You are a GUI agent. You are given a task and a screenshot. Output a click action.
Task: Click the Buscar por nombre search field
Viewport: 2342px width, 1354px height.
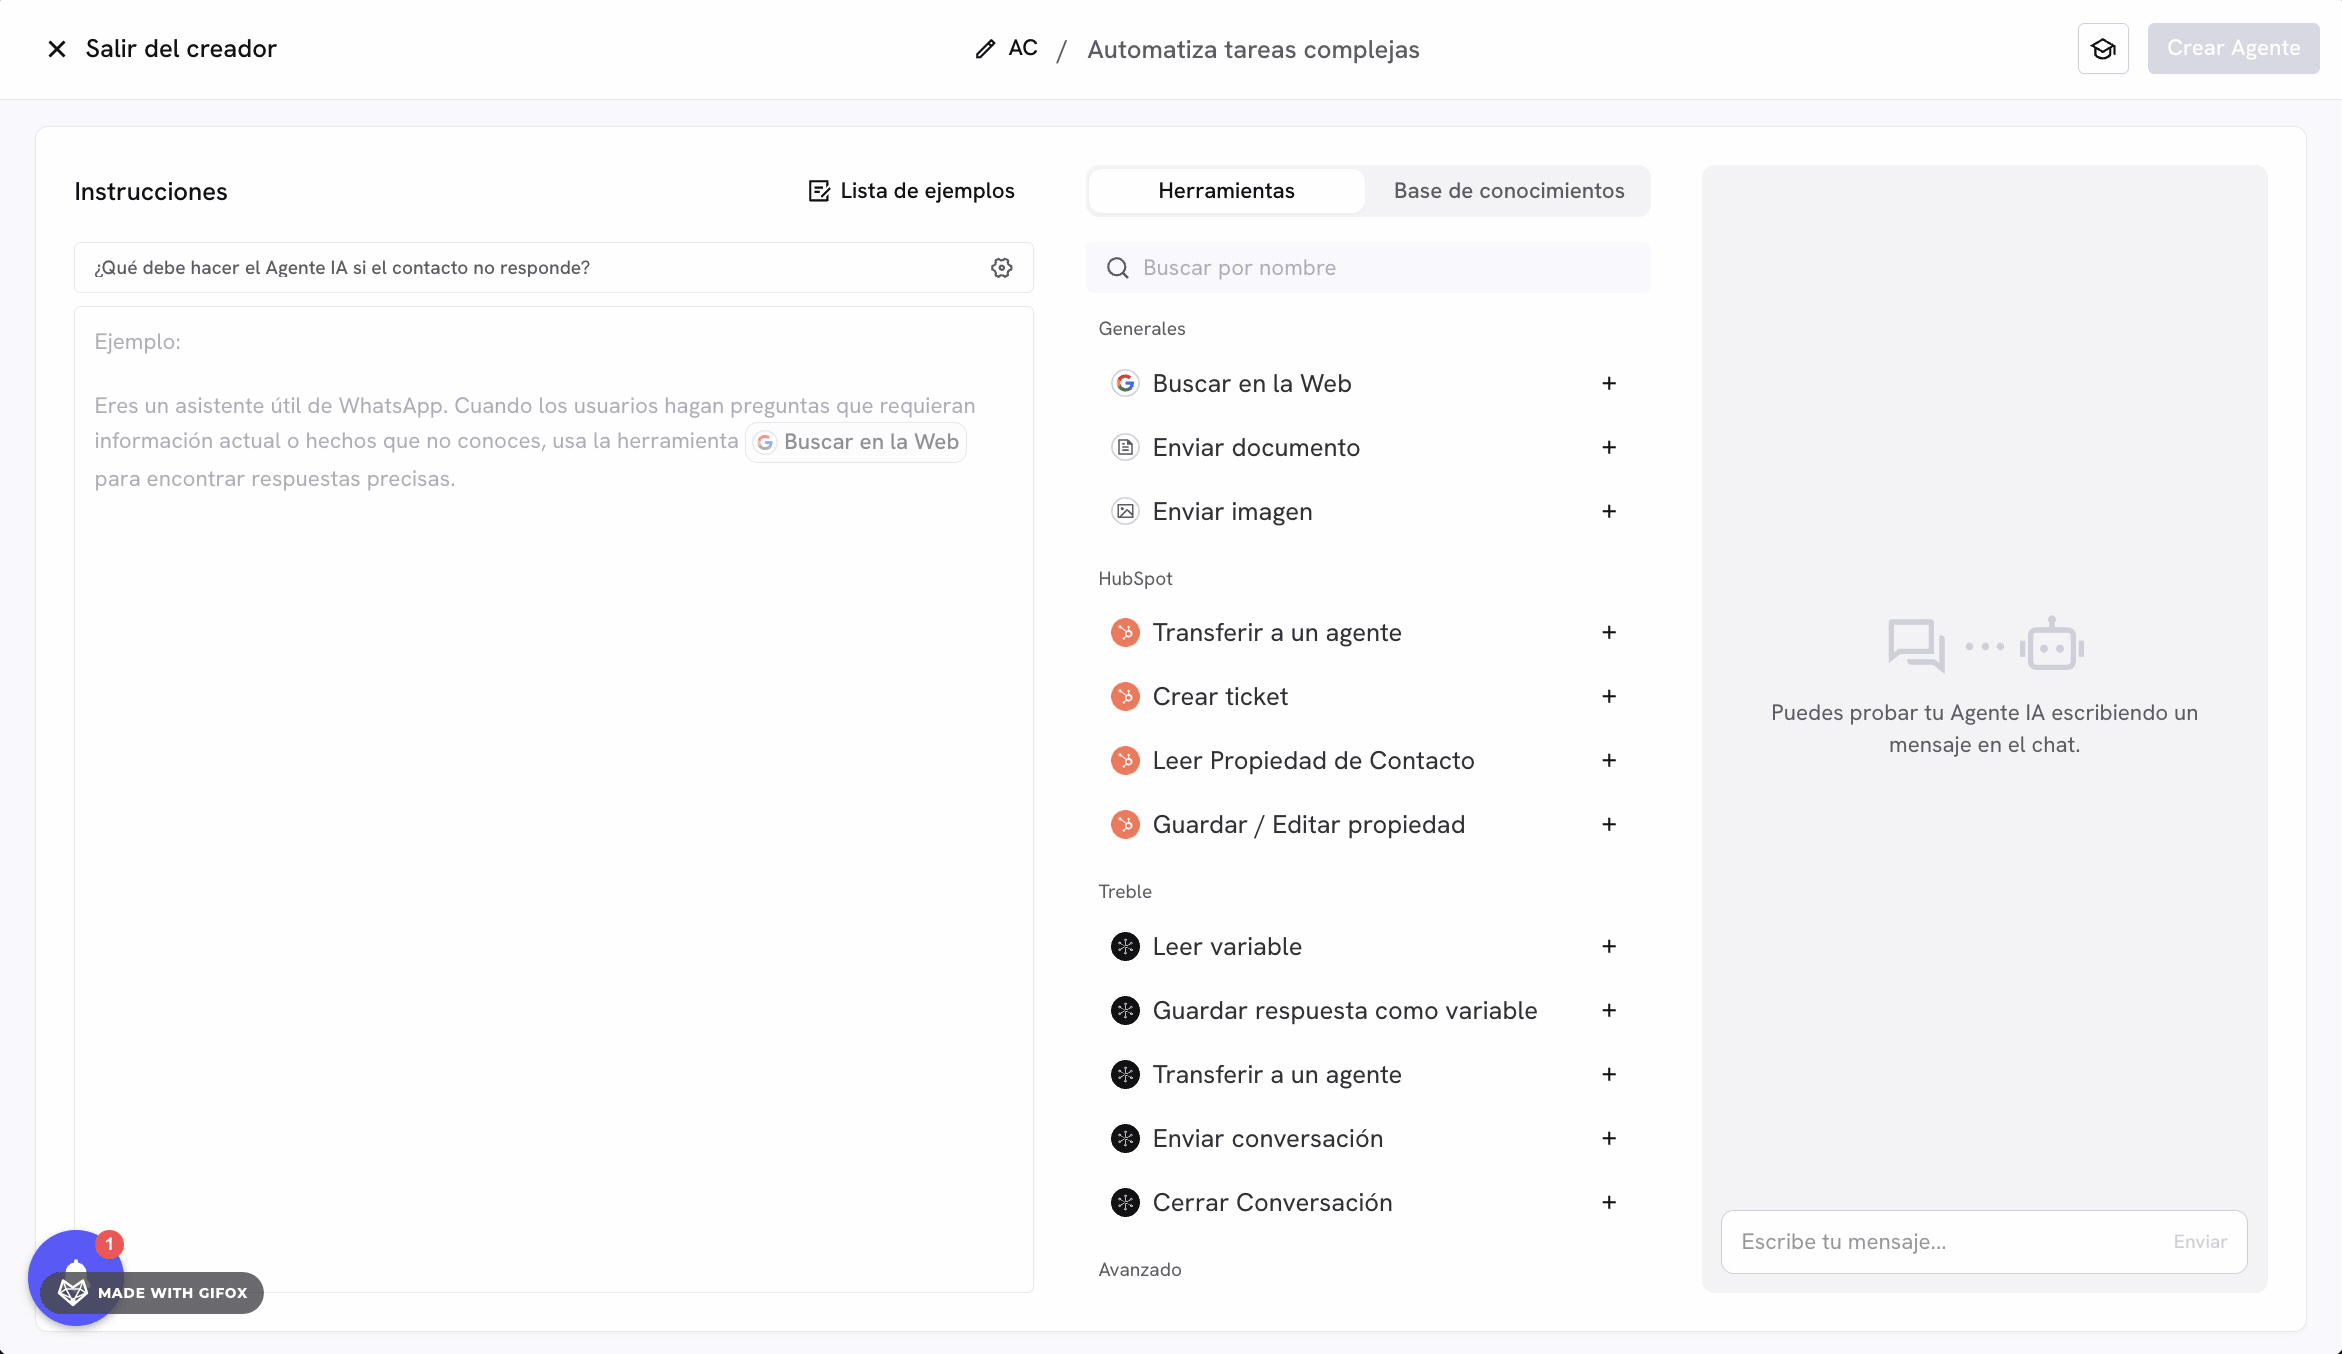[1300, 267]
